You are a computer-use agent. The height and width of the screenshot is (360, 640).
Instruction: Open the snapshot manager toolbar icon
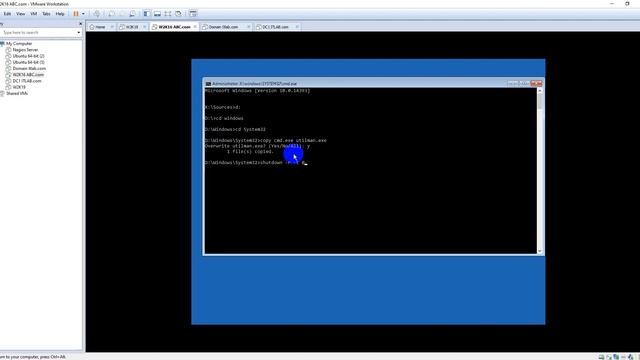132,13
